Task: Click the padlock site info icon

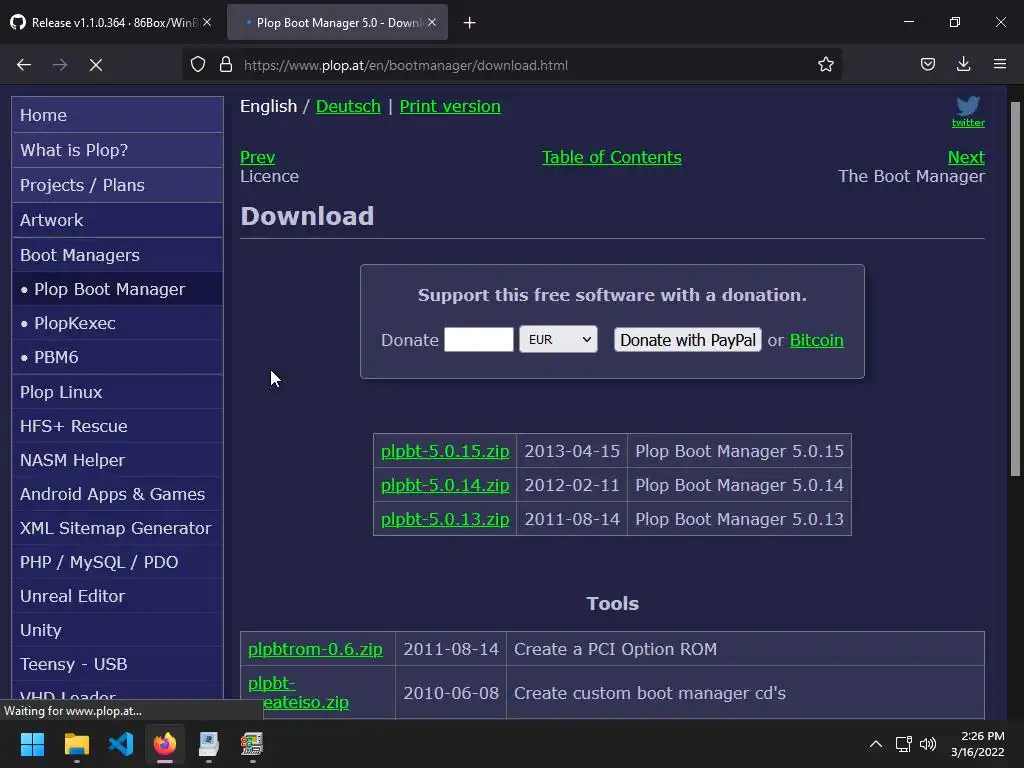Action: [226, 65]
